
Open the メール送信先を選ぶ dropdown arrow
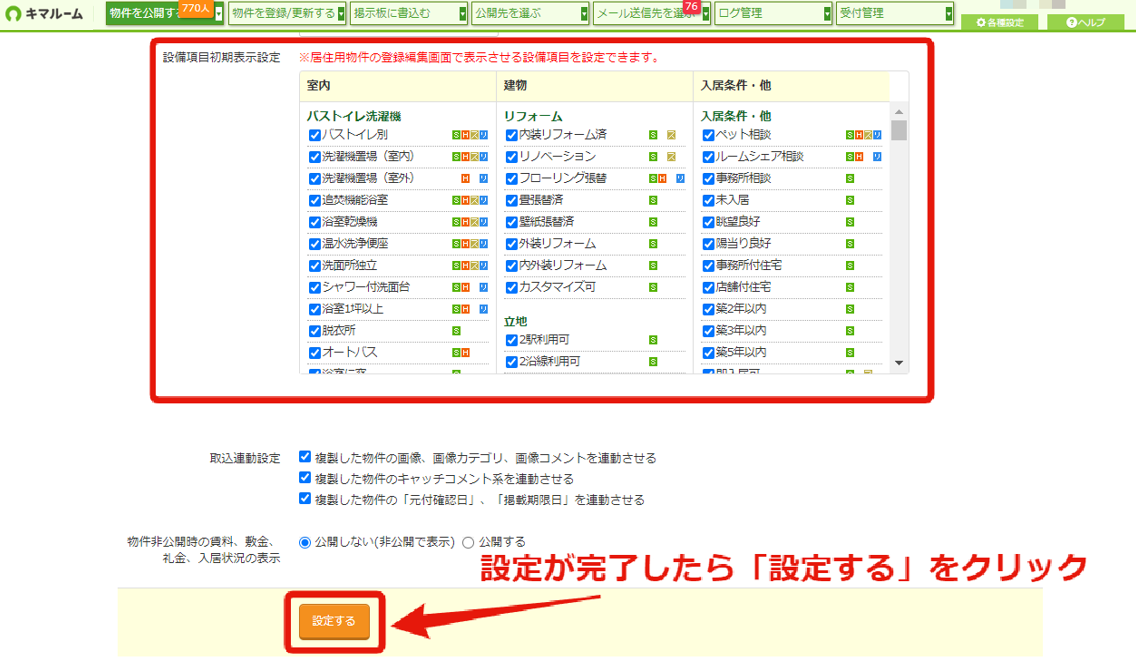coord(706,14)
